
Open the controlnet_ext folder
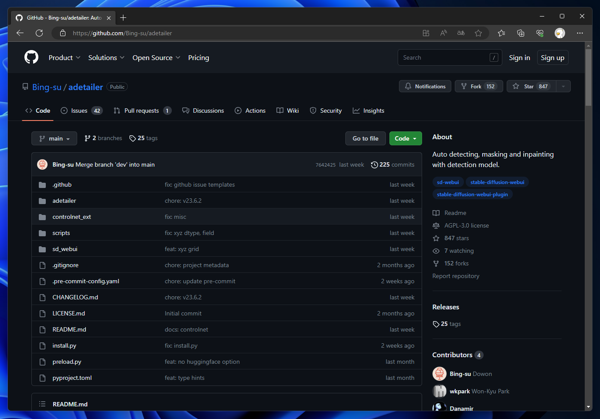[x=72, y=217]
